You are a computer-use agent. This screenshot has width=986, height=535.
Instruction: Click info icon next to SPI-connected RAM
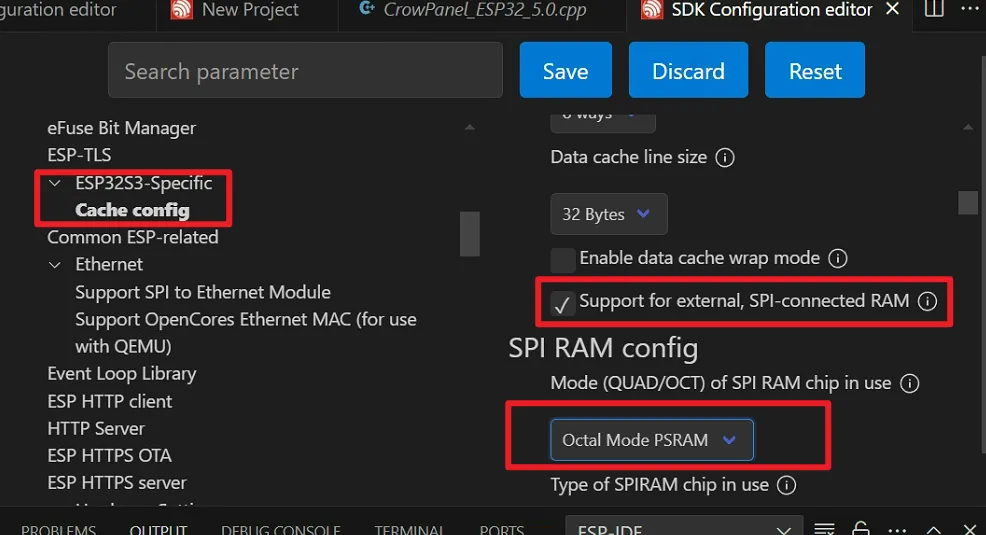point(927,301)
